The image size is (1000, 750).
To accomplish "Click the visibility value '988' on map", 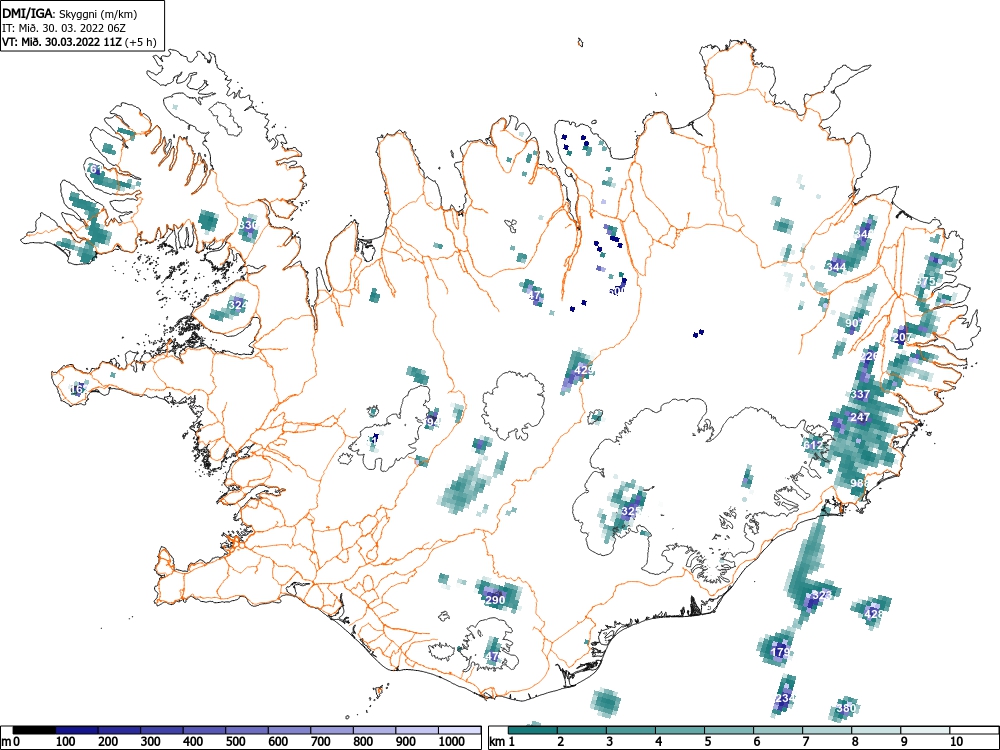I will coord(859,483).
